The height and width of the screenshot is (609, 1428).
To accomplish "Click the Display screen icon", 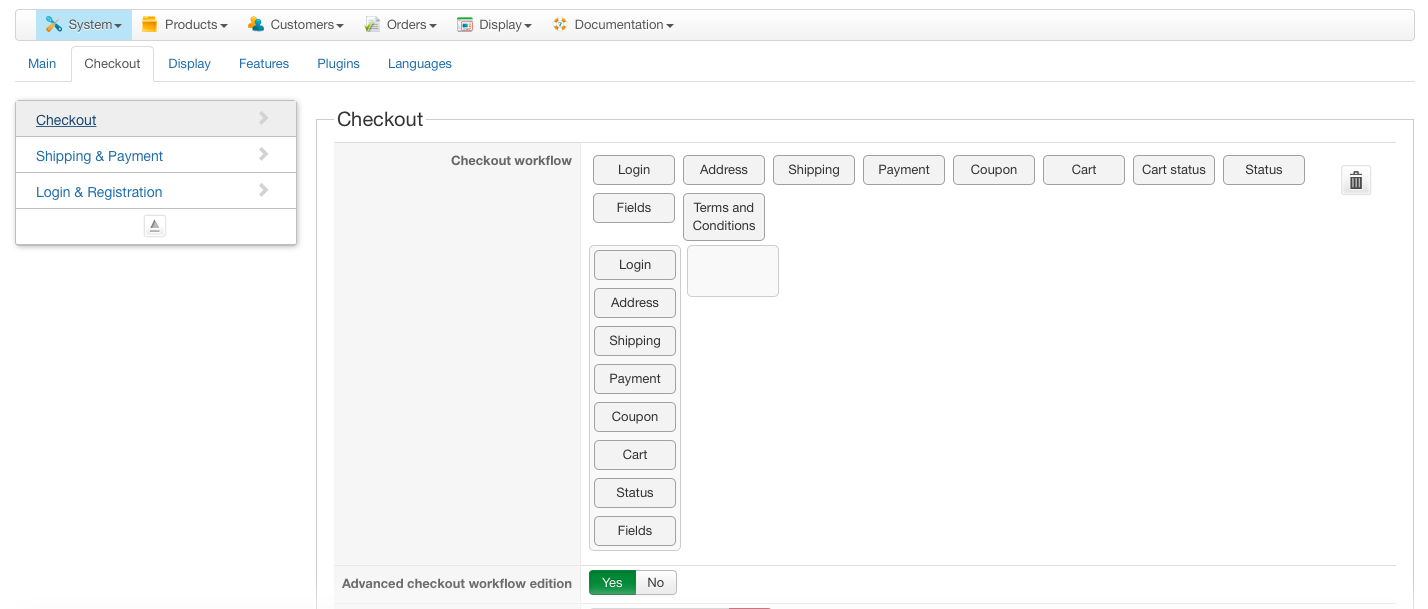I will pos(465,25).
